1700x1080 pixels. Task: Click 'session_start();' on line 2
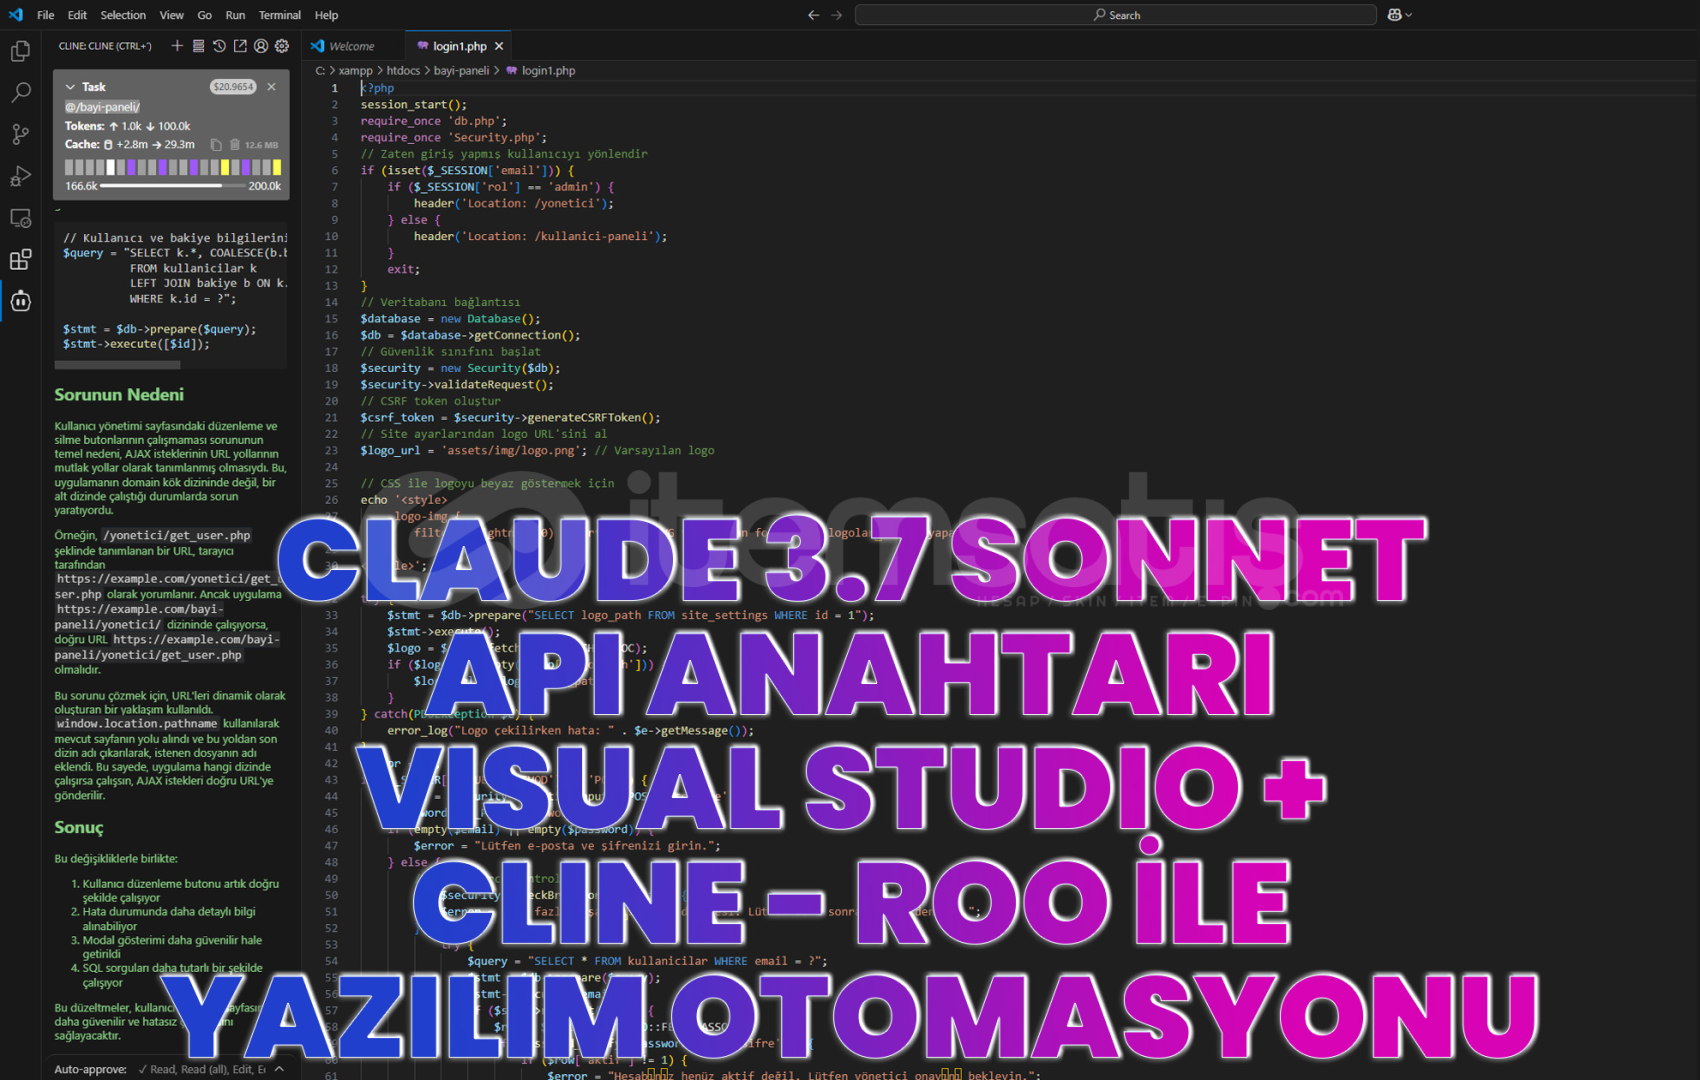tap(413, 104)
